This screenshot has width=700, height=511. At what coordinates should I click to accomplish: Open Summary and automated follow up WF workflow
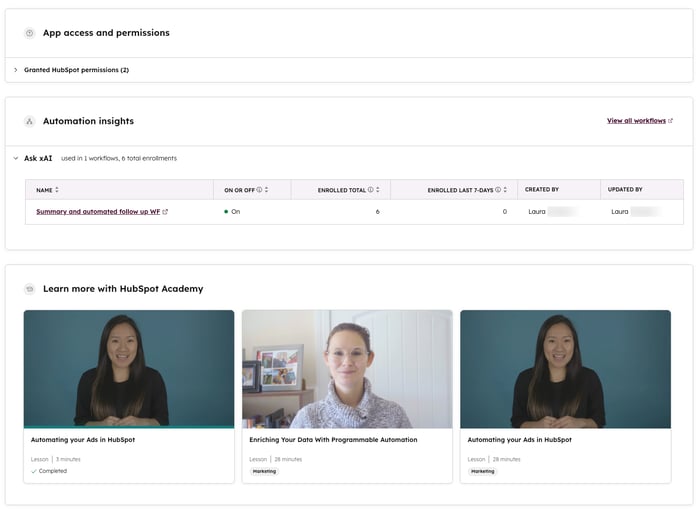(x=98, y=212)
